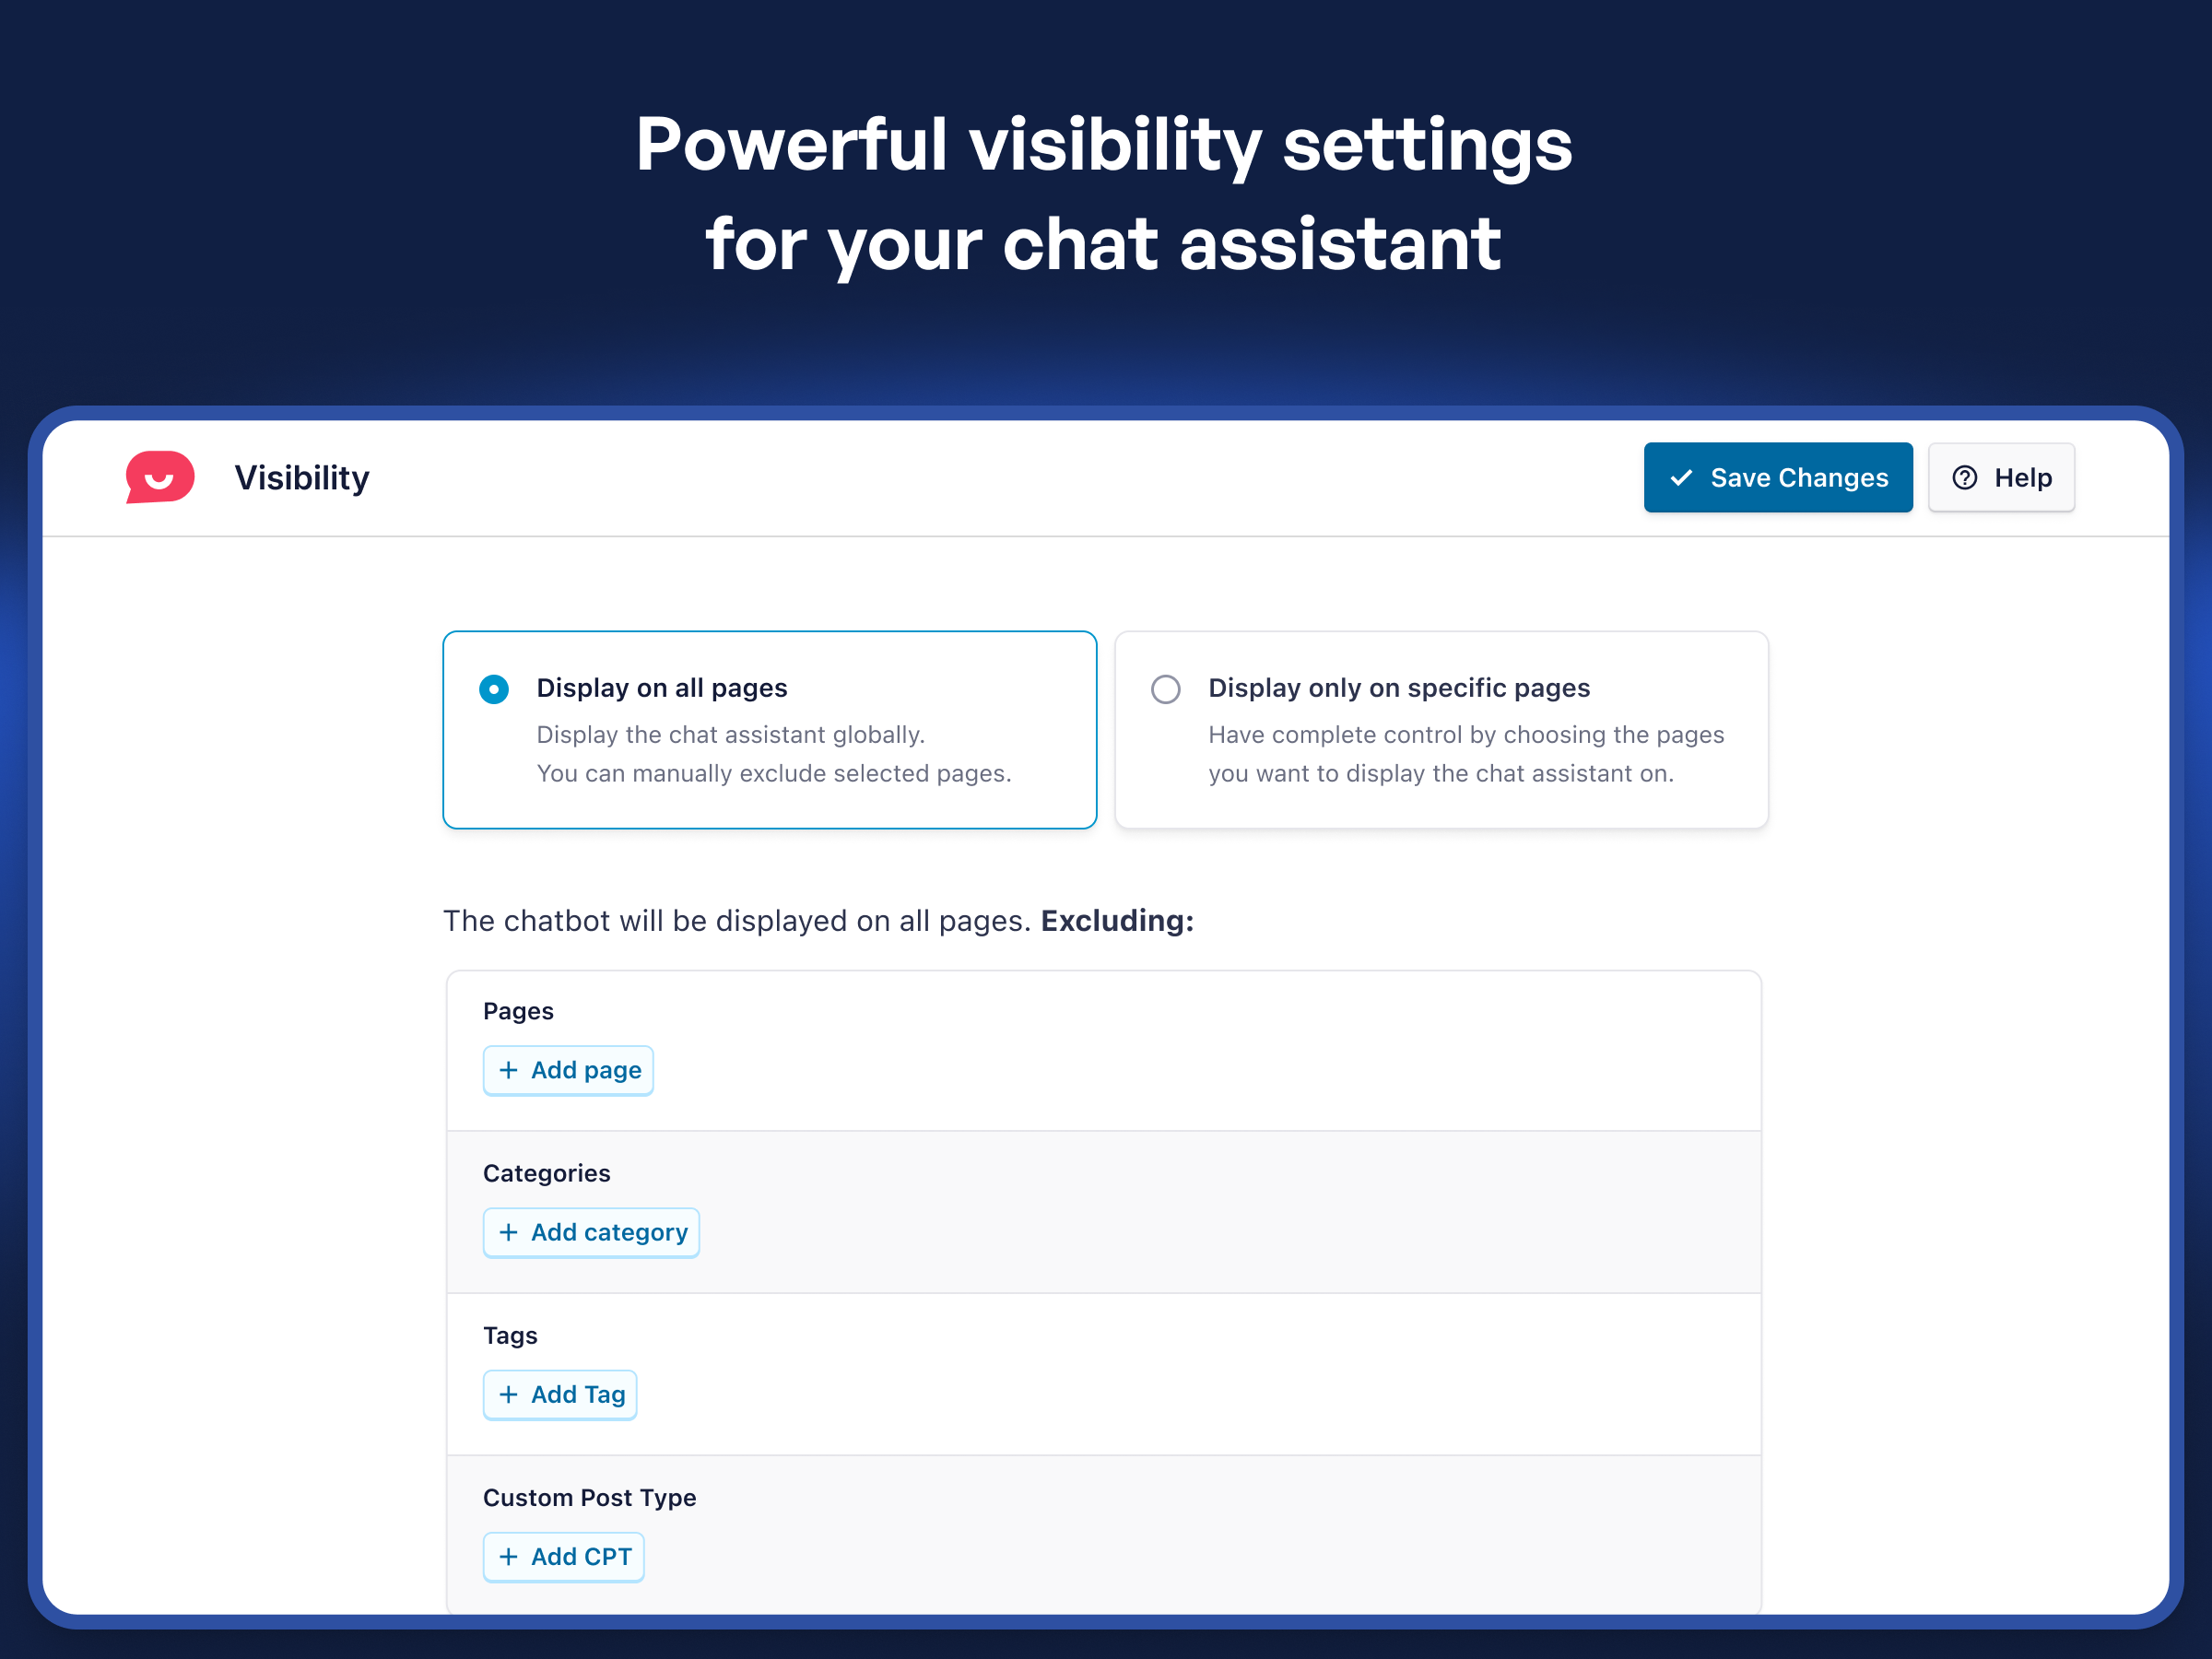
Task: Click the plus icon next to Add Tag
Action: click(x=508, y=1394)
